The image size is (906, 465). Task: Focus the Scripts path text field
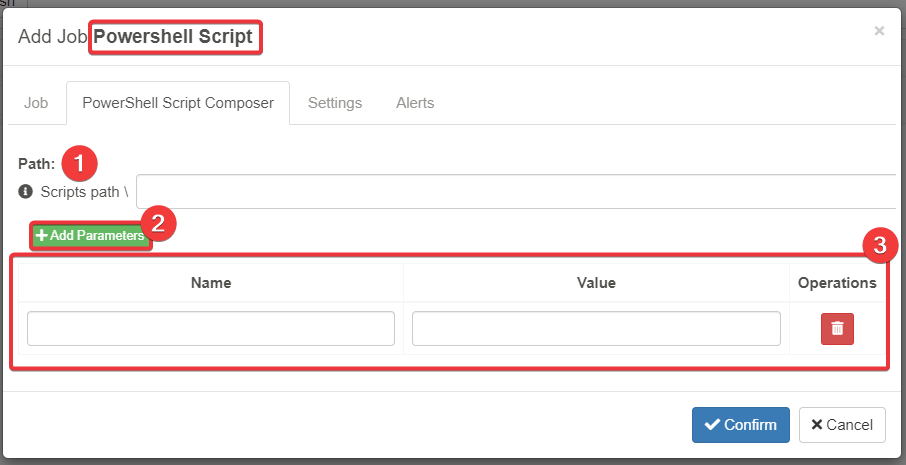pyautogui.click(x=516, y=191)
